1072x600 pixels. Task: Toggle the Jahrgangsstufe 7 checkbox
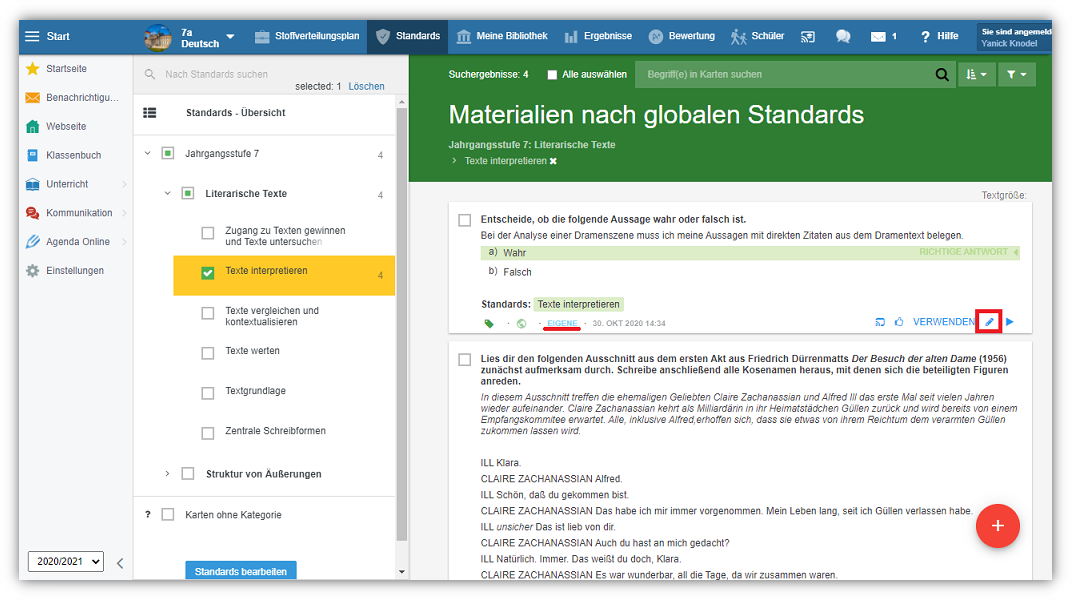168,154
